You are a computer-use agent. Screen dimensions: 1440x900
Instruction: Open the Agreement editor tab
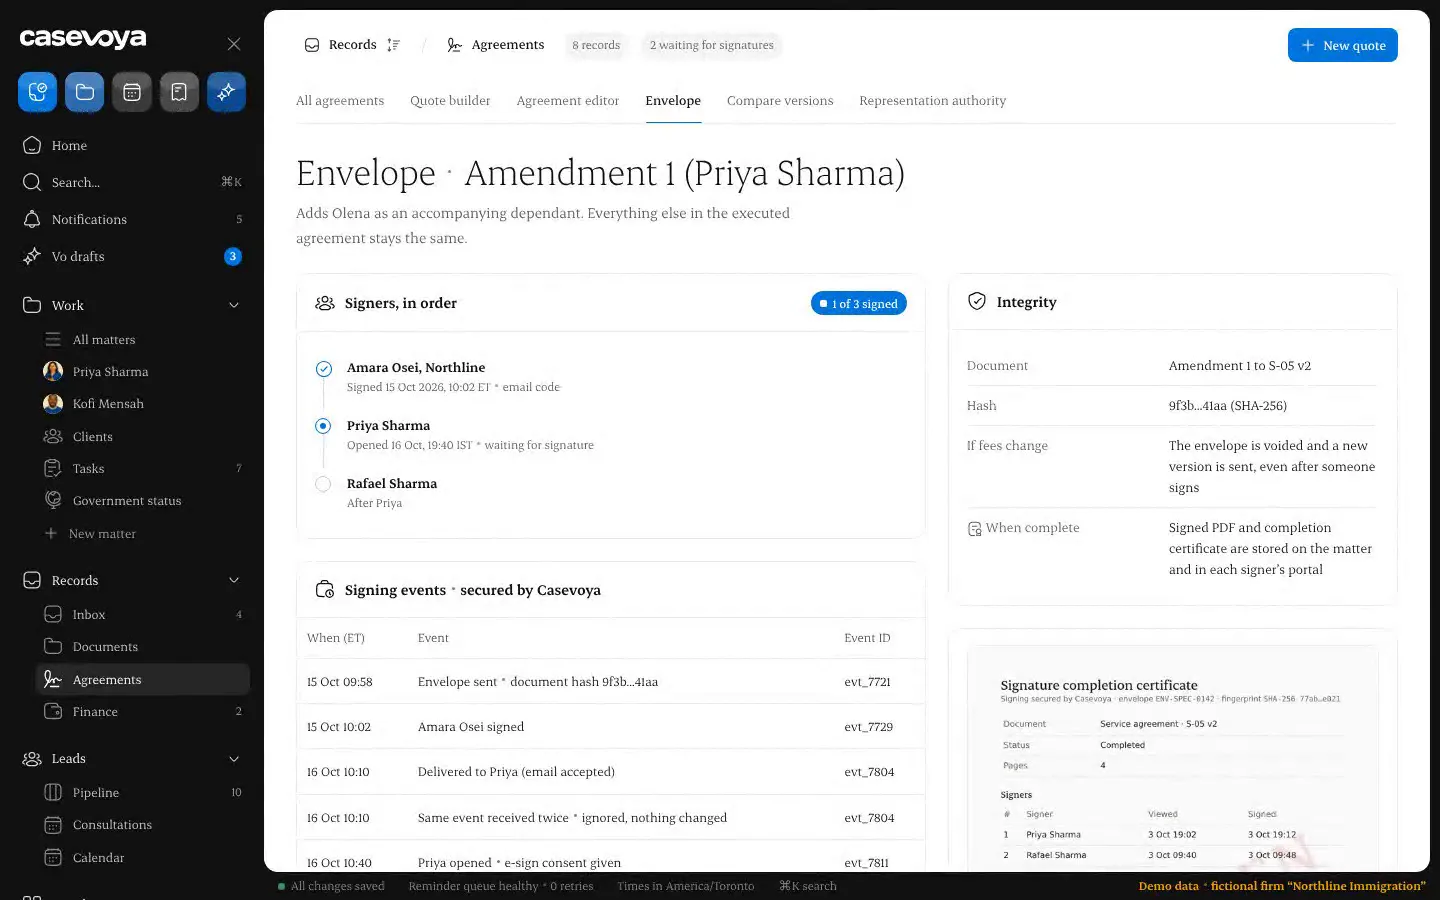(568, 101)
